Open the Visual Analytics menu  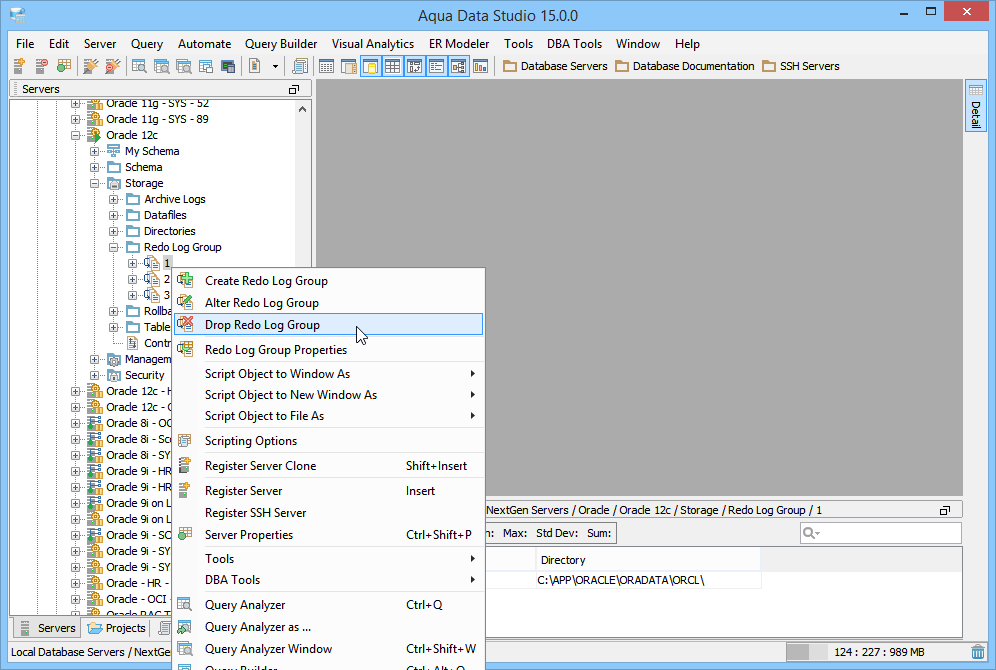tap(373, 44)
